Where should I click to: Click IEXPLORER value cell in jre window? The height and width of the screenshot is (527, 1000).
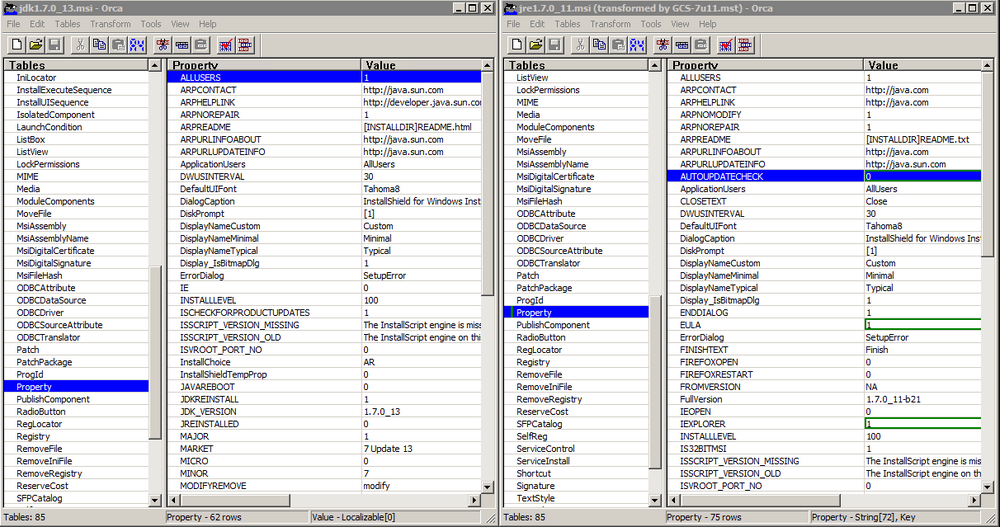(923, 424)
